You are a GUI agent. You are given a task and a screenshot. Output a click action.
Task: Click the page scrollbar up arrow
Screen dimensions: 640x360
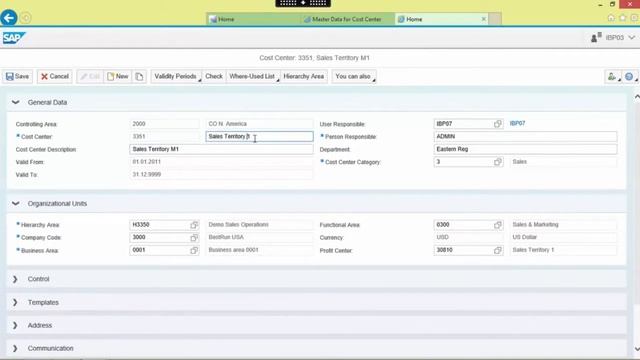(637, 97)
